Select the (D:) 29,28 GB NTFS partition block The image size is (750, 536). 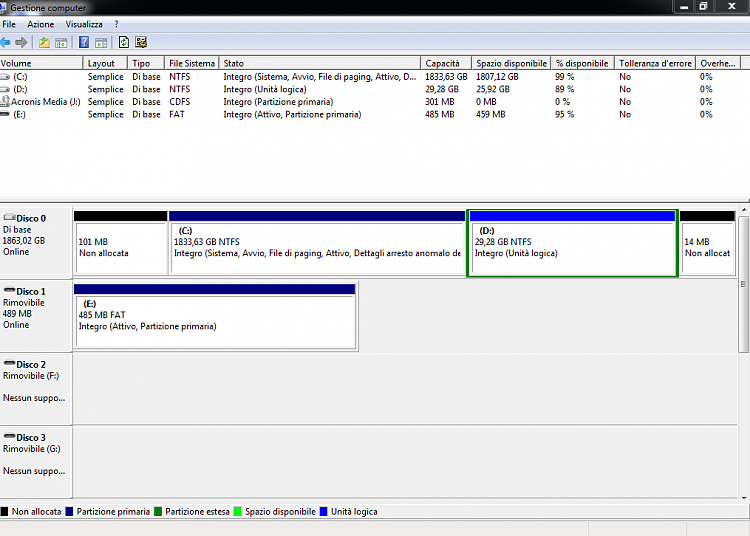tap(572, 243)
